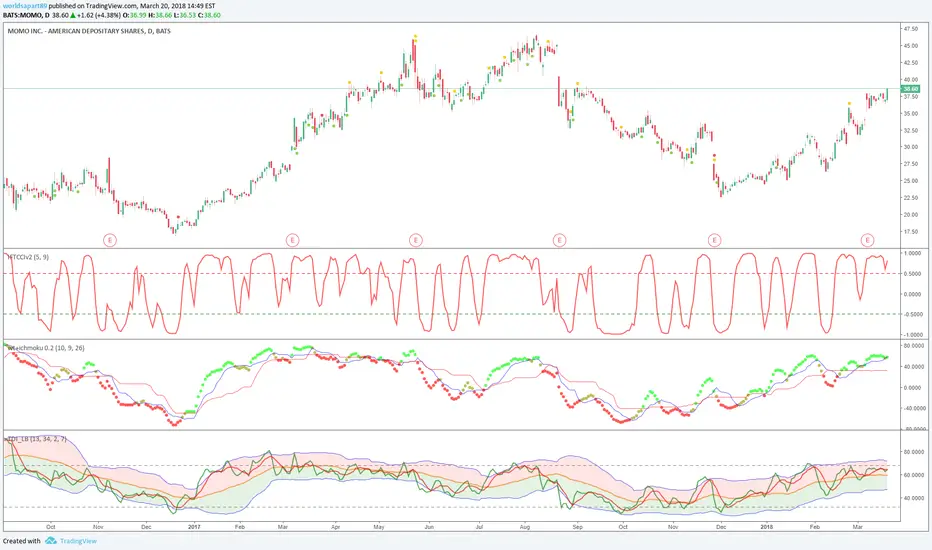932x550 pixels.
Task: Click the earnings E marker in March 2017
Action: (x=292, y=240)
